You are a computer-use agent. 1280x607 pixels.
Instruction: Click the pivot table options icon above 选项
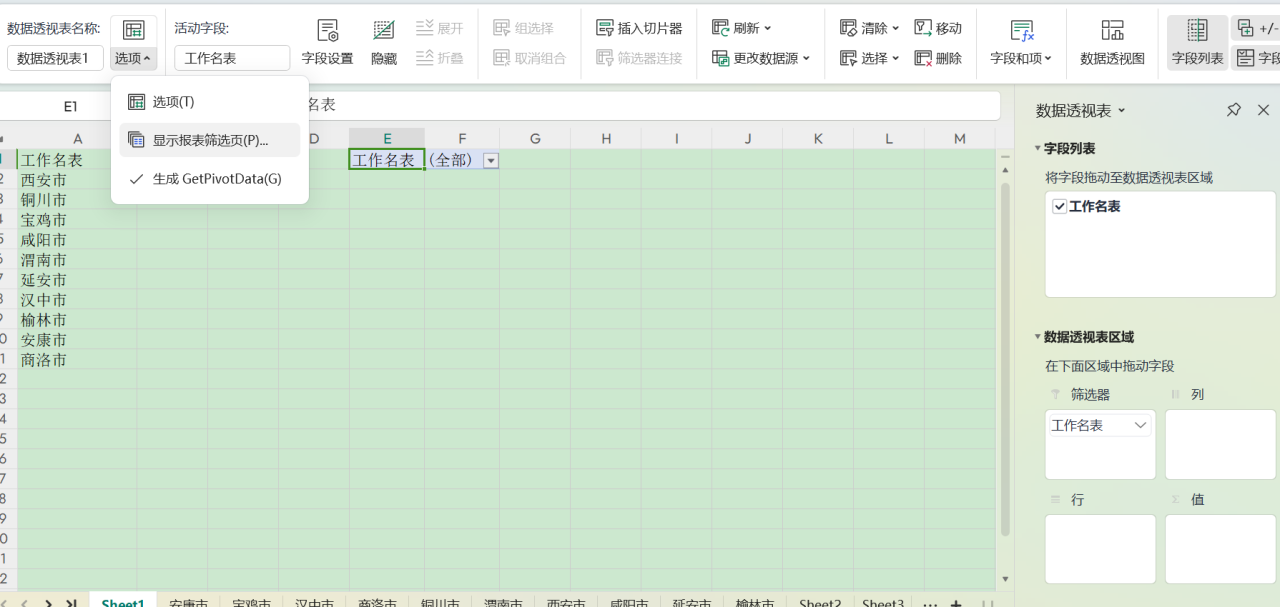tap(134, 29)
